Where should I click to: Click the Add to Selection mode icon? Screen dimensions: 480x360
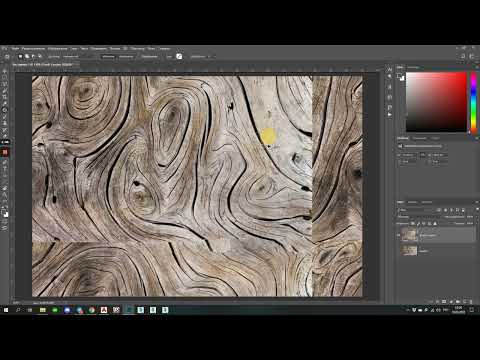coord(27,57)
